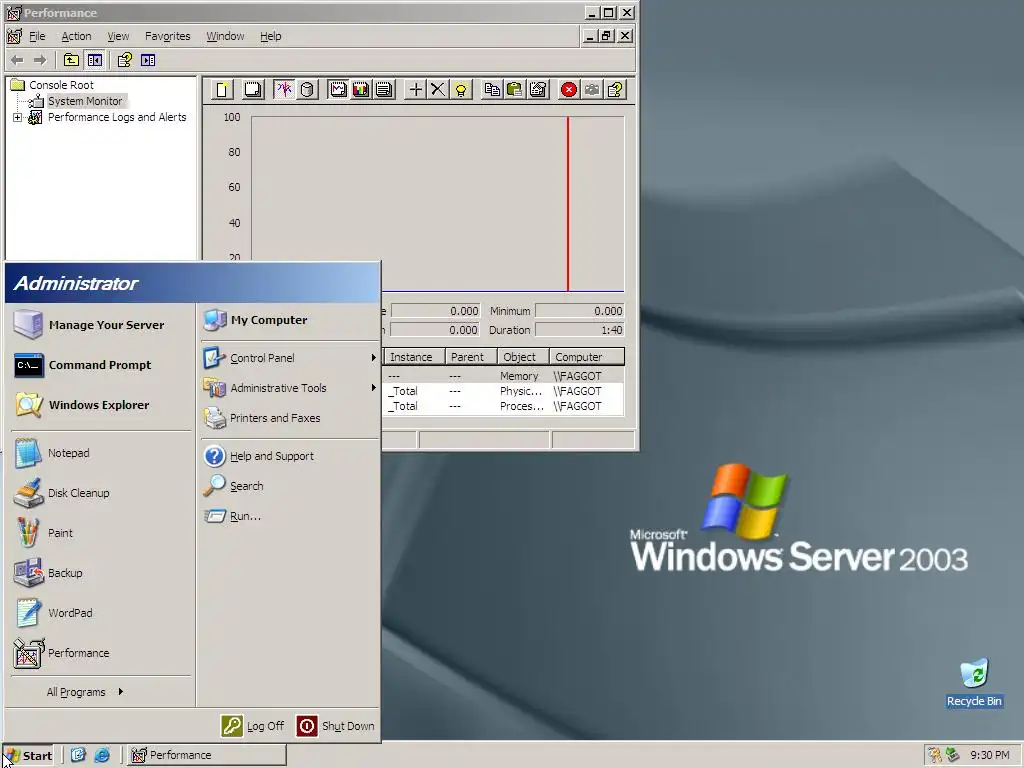Image resolution: width=1024 pixels, height=768 pixels.
Task: Open Printers and Faxes
Action: tap(289, 418)
